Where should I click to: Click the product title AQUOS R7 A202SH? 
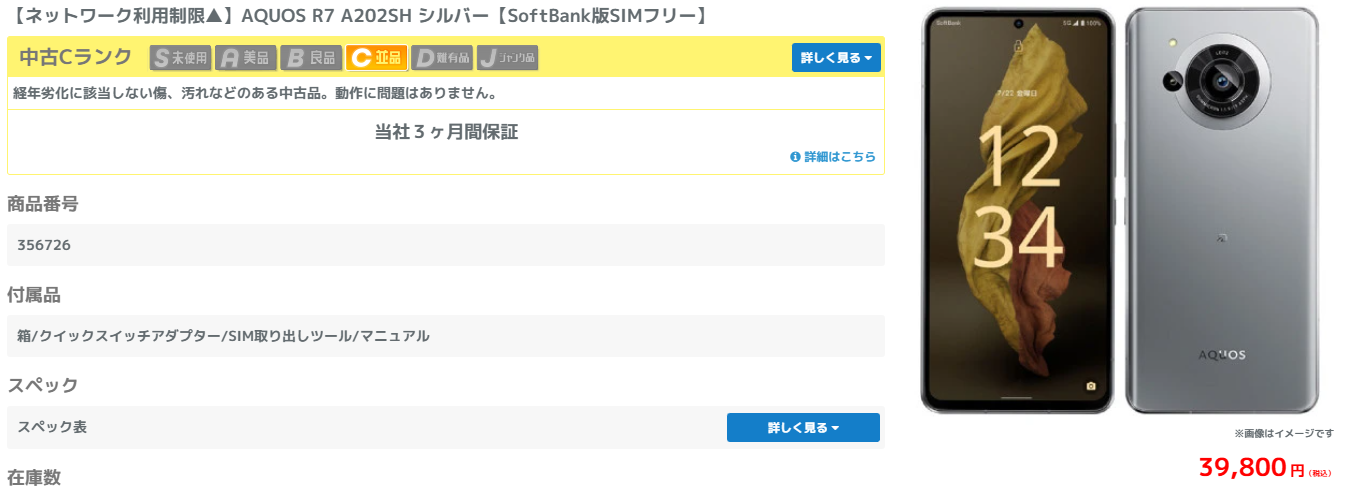click(x=359, y=15)
